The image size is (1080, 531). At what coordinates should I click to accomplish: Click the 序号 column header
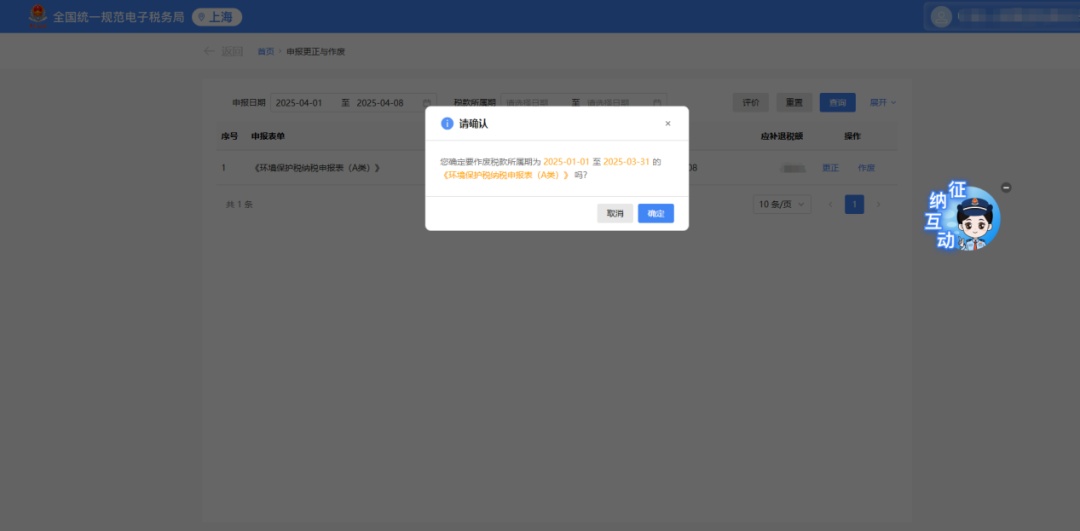point(229,136)
